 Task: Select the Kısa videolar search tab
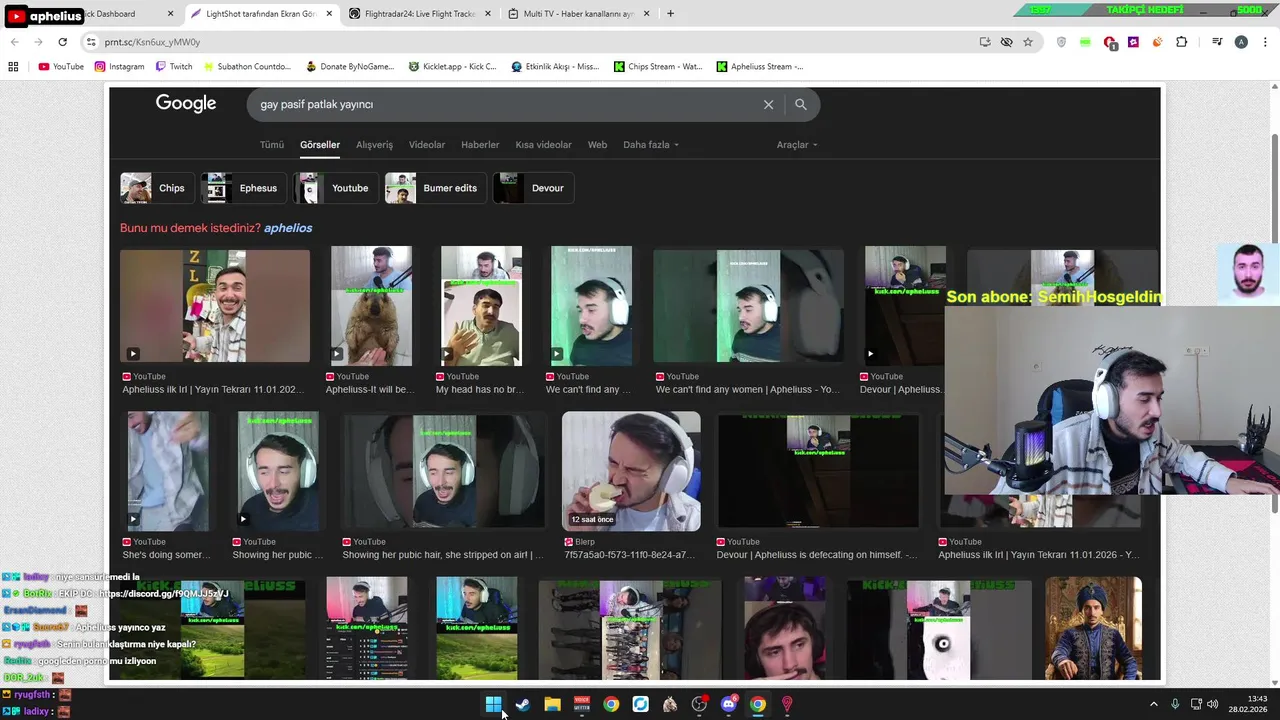(543, 145)
